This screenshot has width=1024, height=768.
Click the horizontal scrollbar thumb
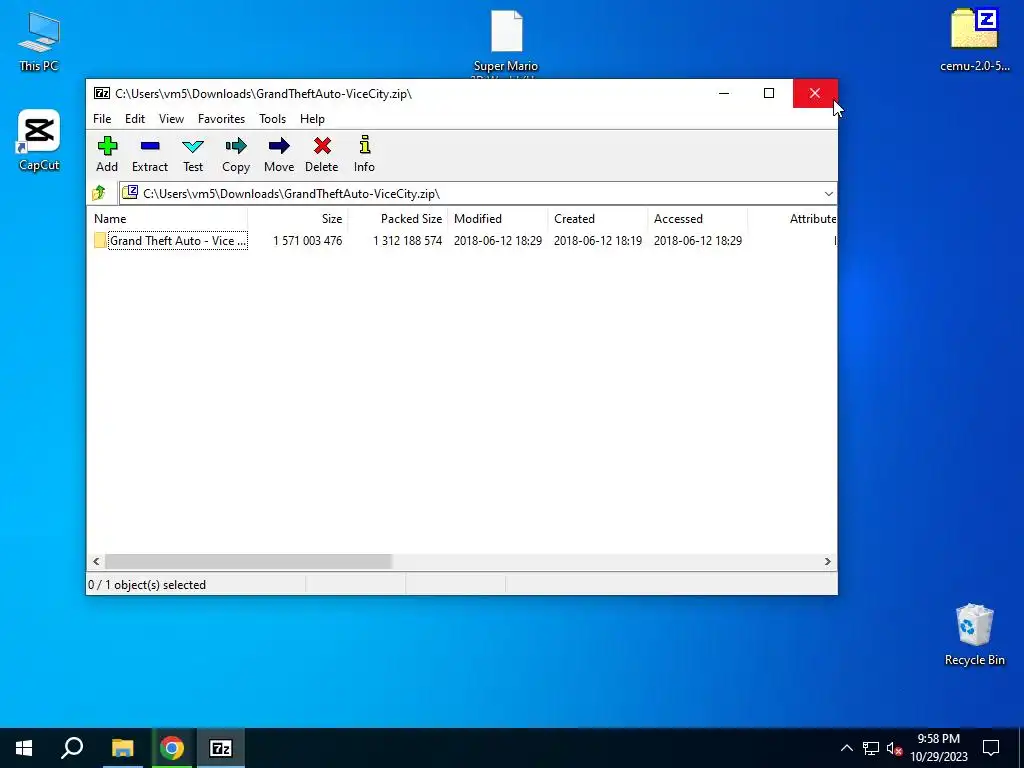[248, 562]
